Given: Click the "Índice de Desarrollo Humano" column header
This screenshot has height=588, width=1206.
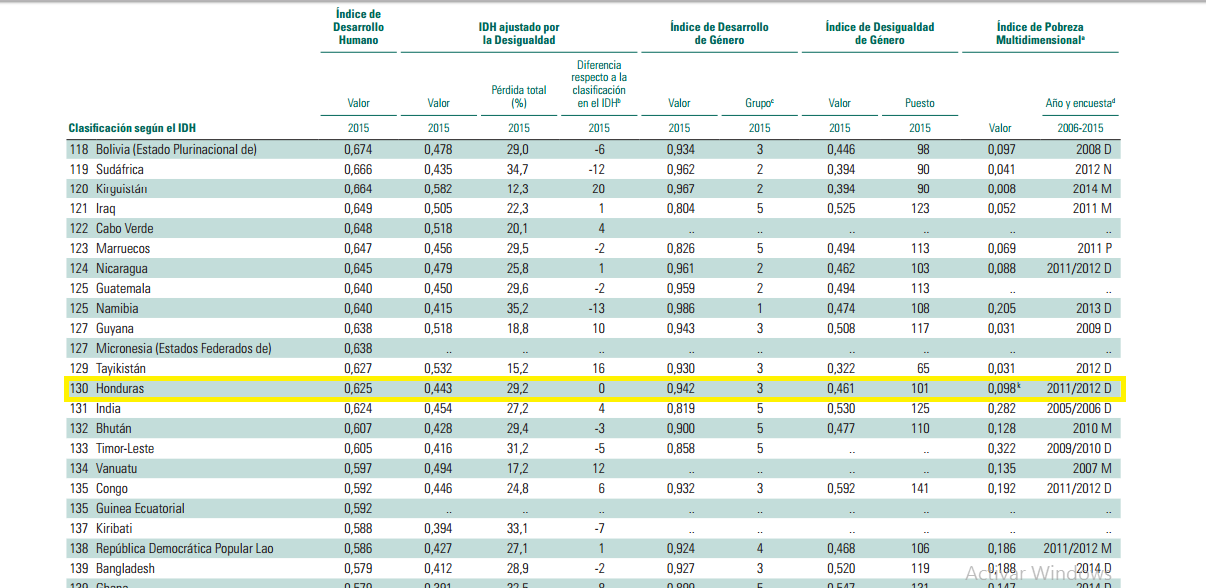Looking at the screenshot, I should point(358,27).
